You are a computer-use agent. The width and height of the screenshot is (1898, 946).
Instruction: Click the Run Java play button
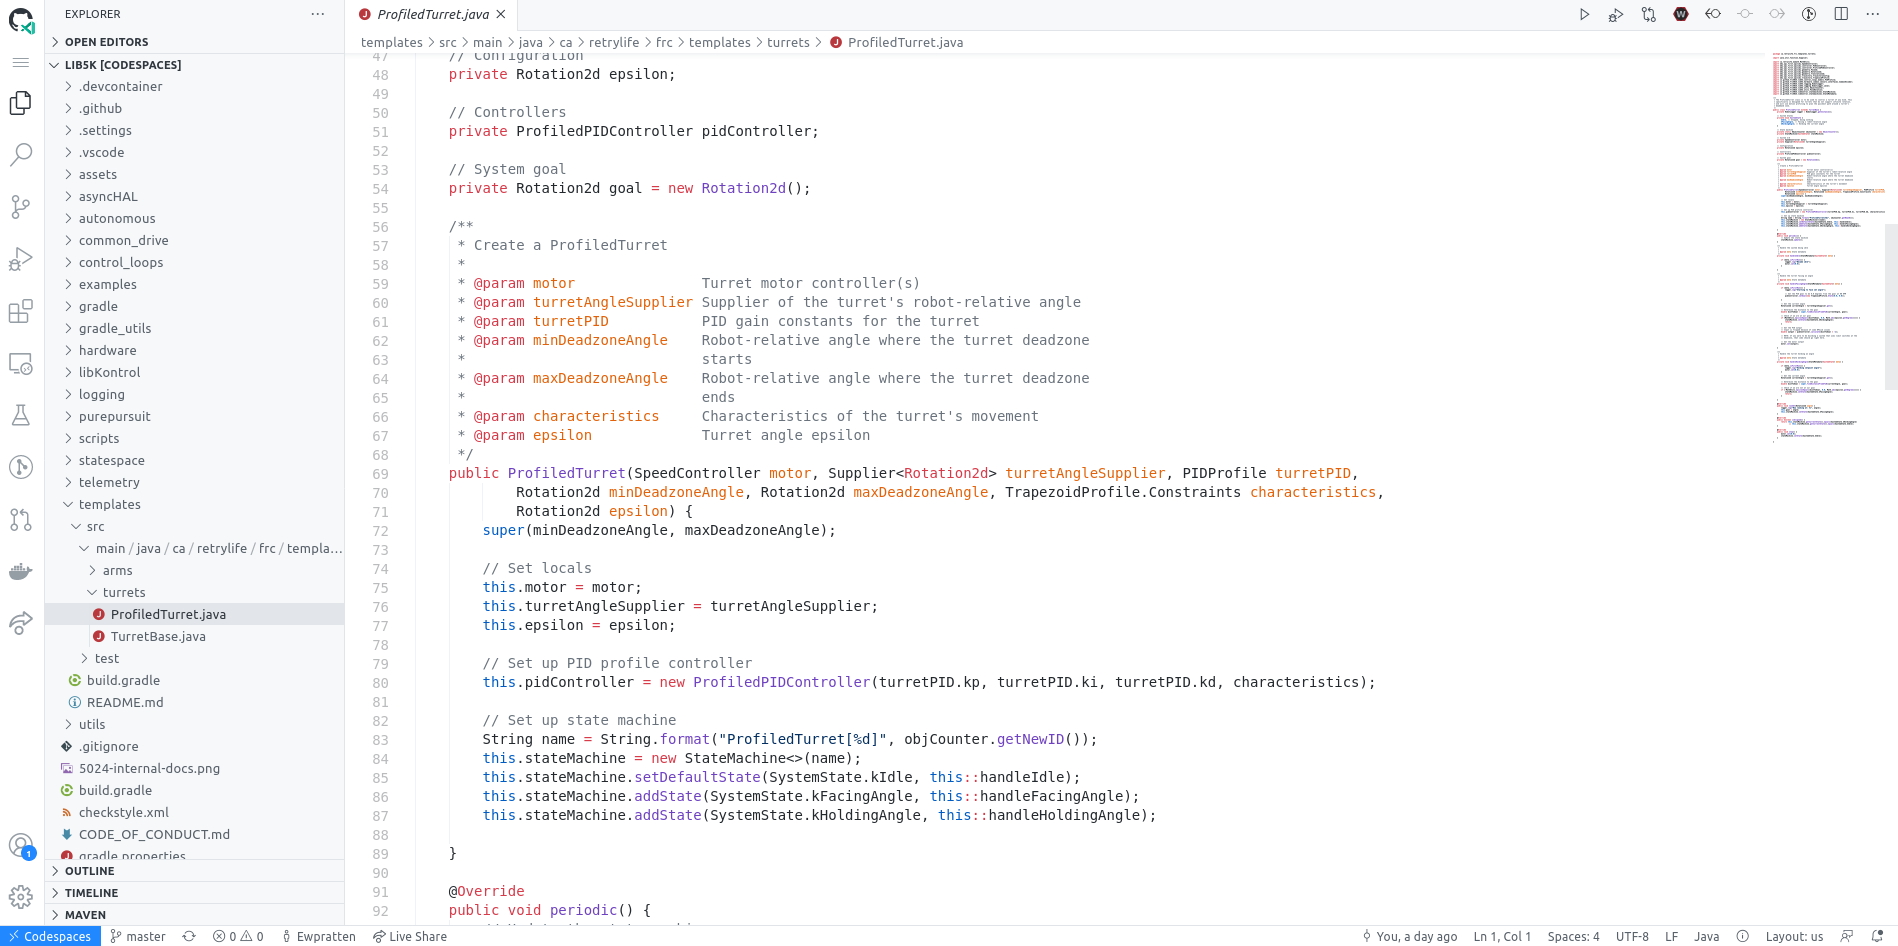click(1584, 14)
